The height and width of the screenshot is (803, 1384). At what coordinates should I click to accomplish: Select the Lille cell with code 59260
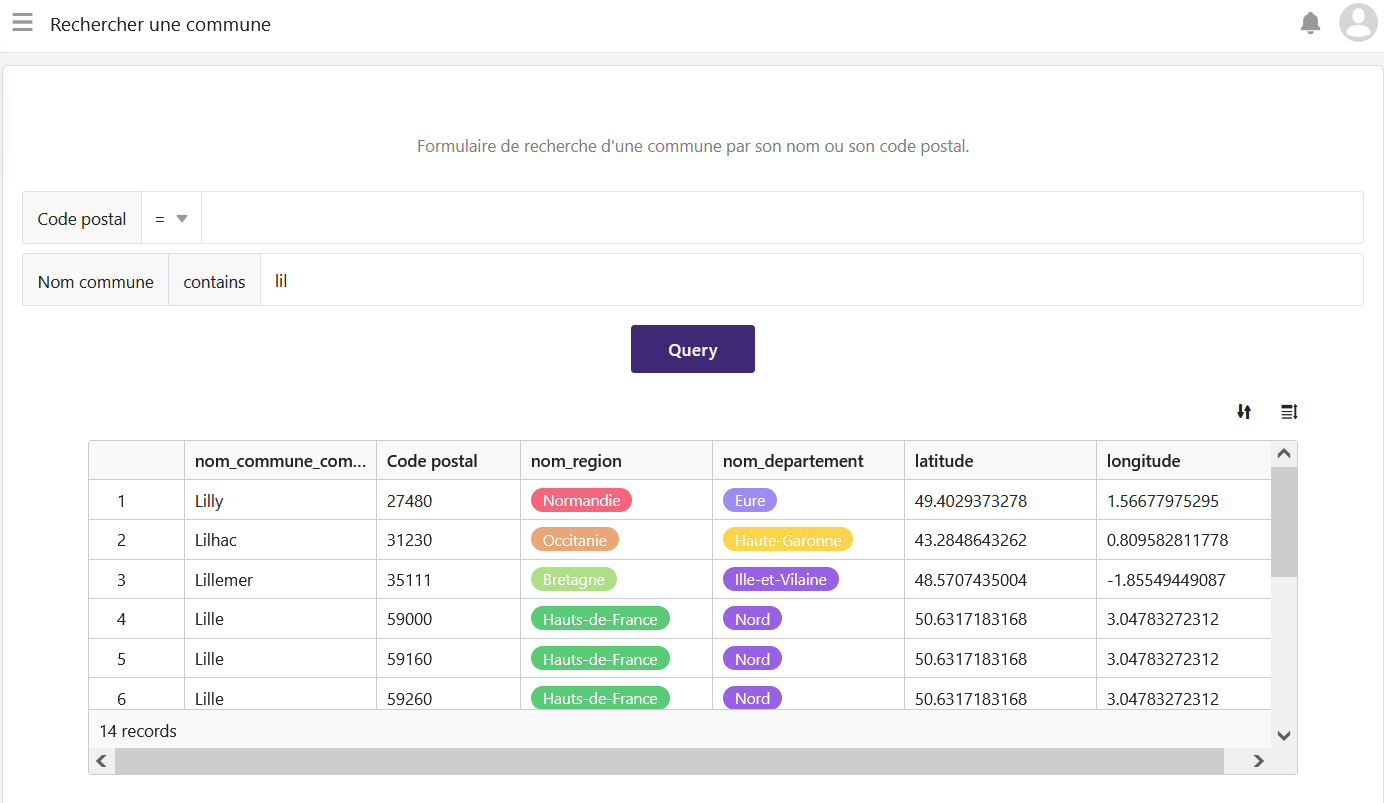point(281,695)
